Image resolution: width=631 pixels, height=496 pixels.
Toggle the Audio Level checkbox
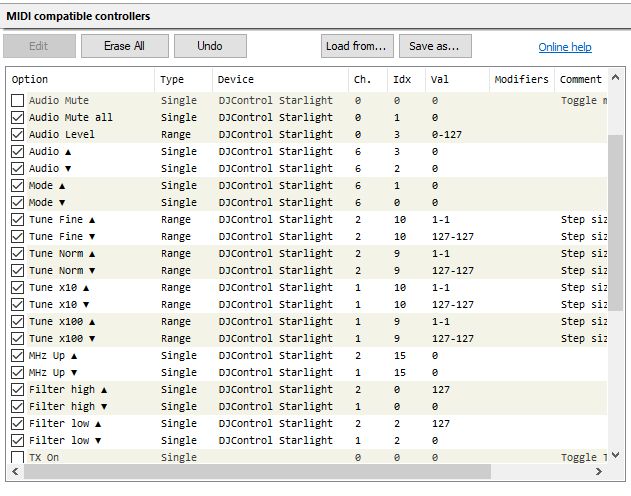[x=17, y=134]
